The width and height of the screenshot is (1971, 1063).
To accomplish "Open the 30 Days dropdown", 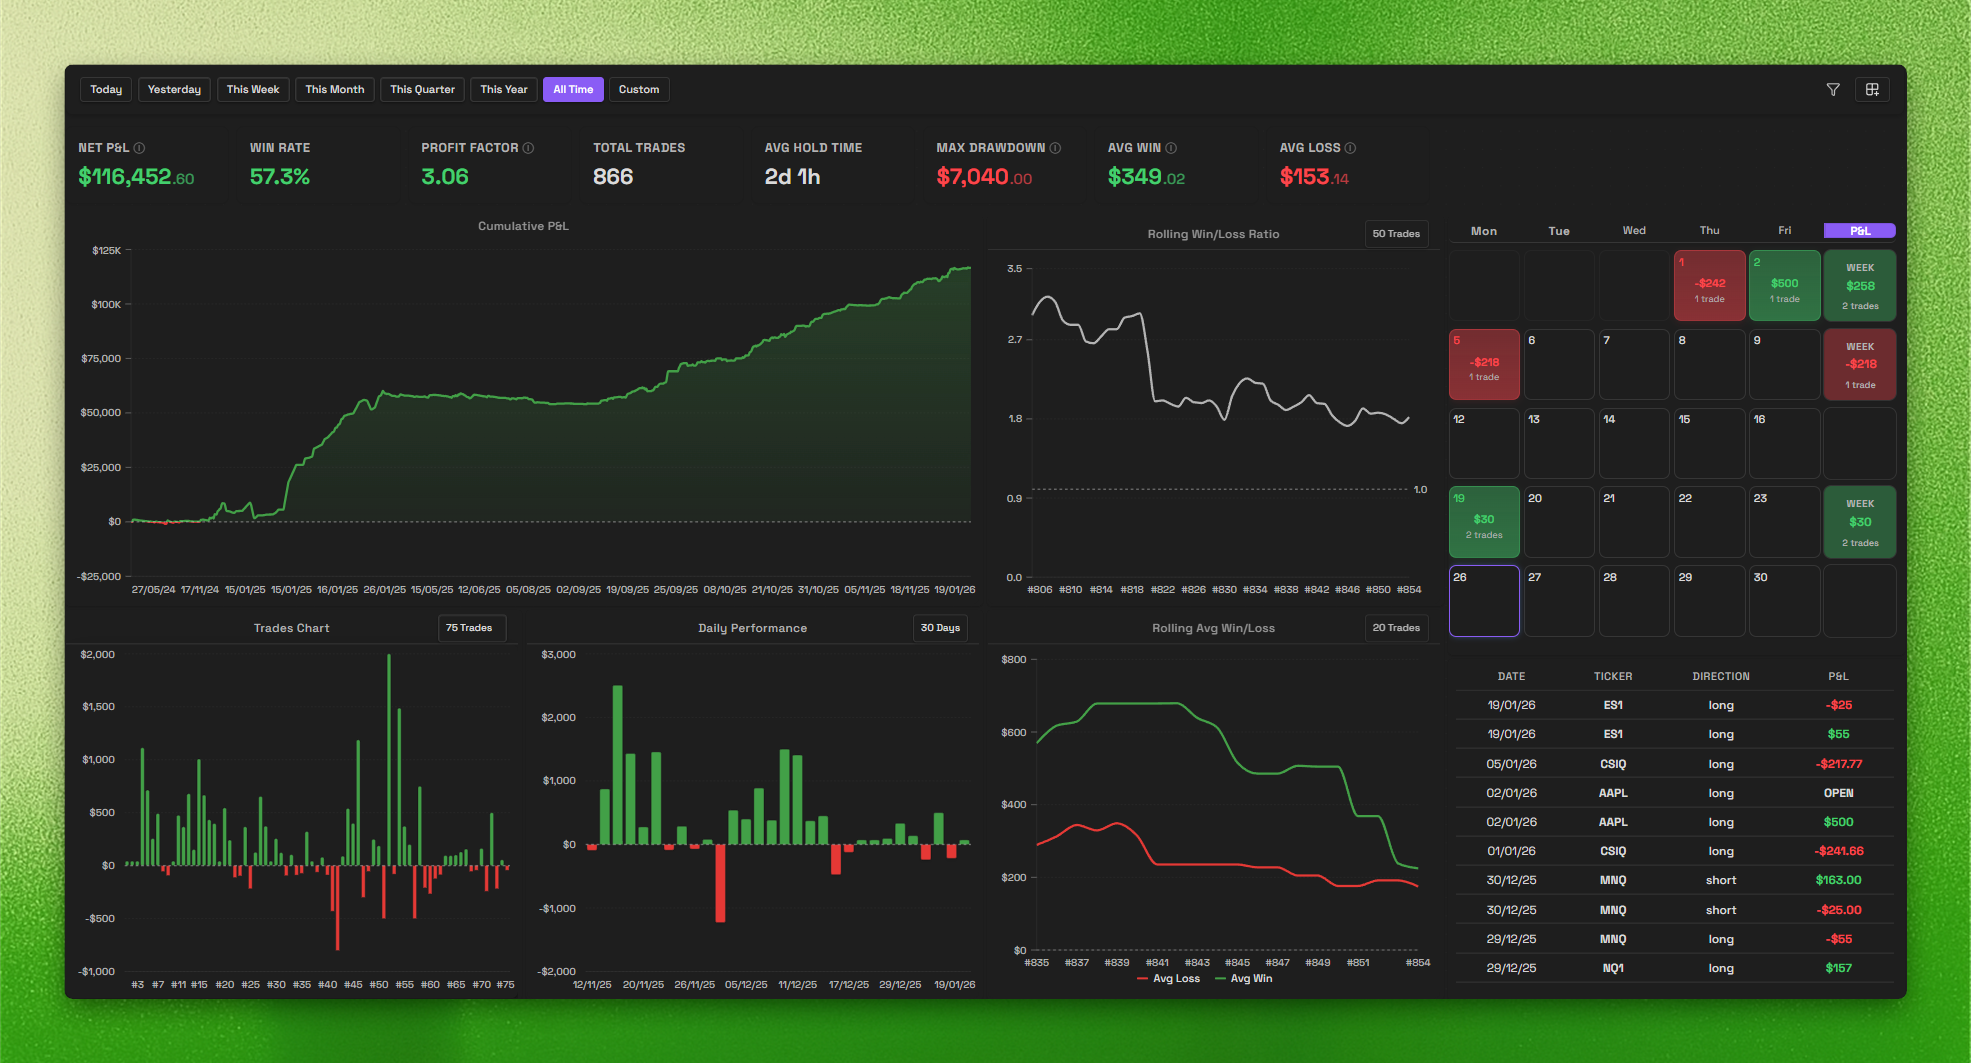I will tap(940, 628).
